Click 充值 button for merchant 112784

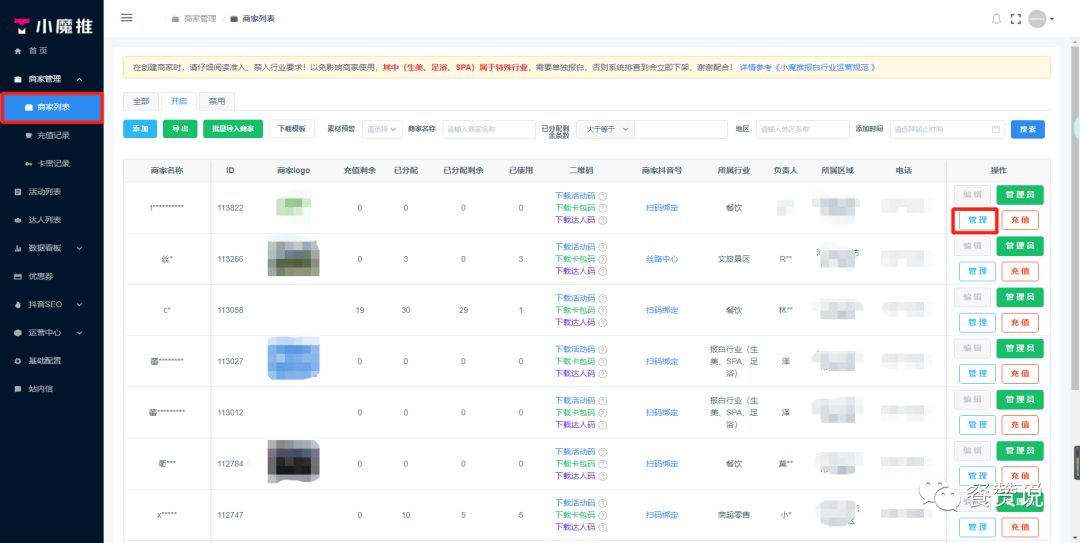pos(1020,475)
